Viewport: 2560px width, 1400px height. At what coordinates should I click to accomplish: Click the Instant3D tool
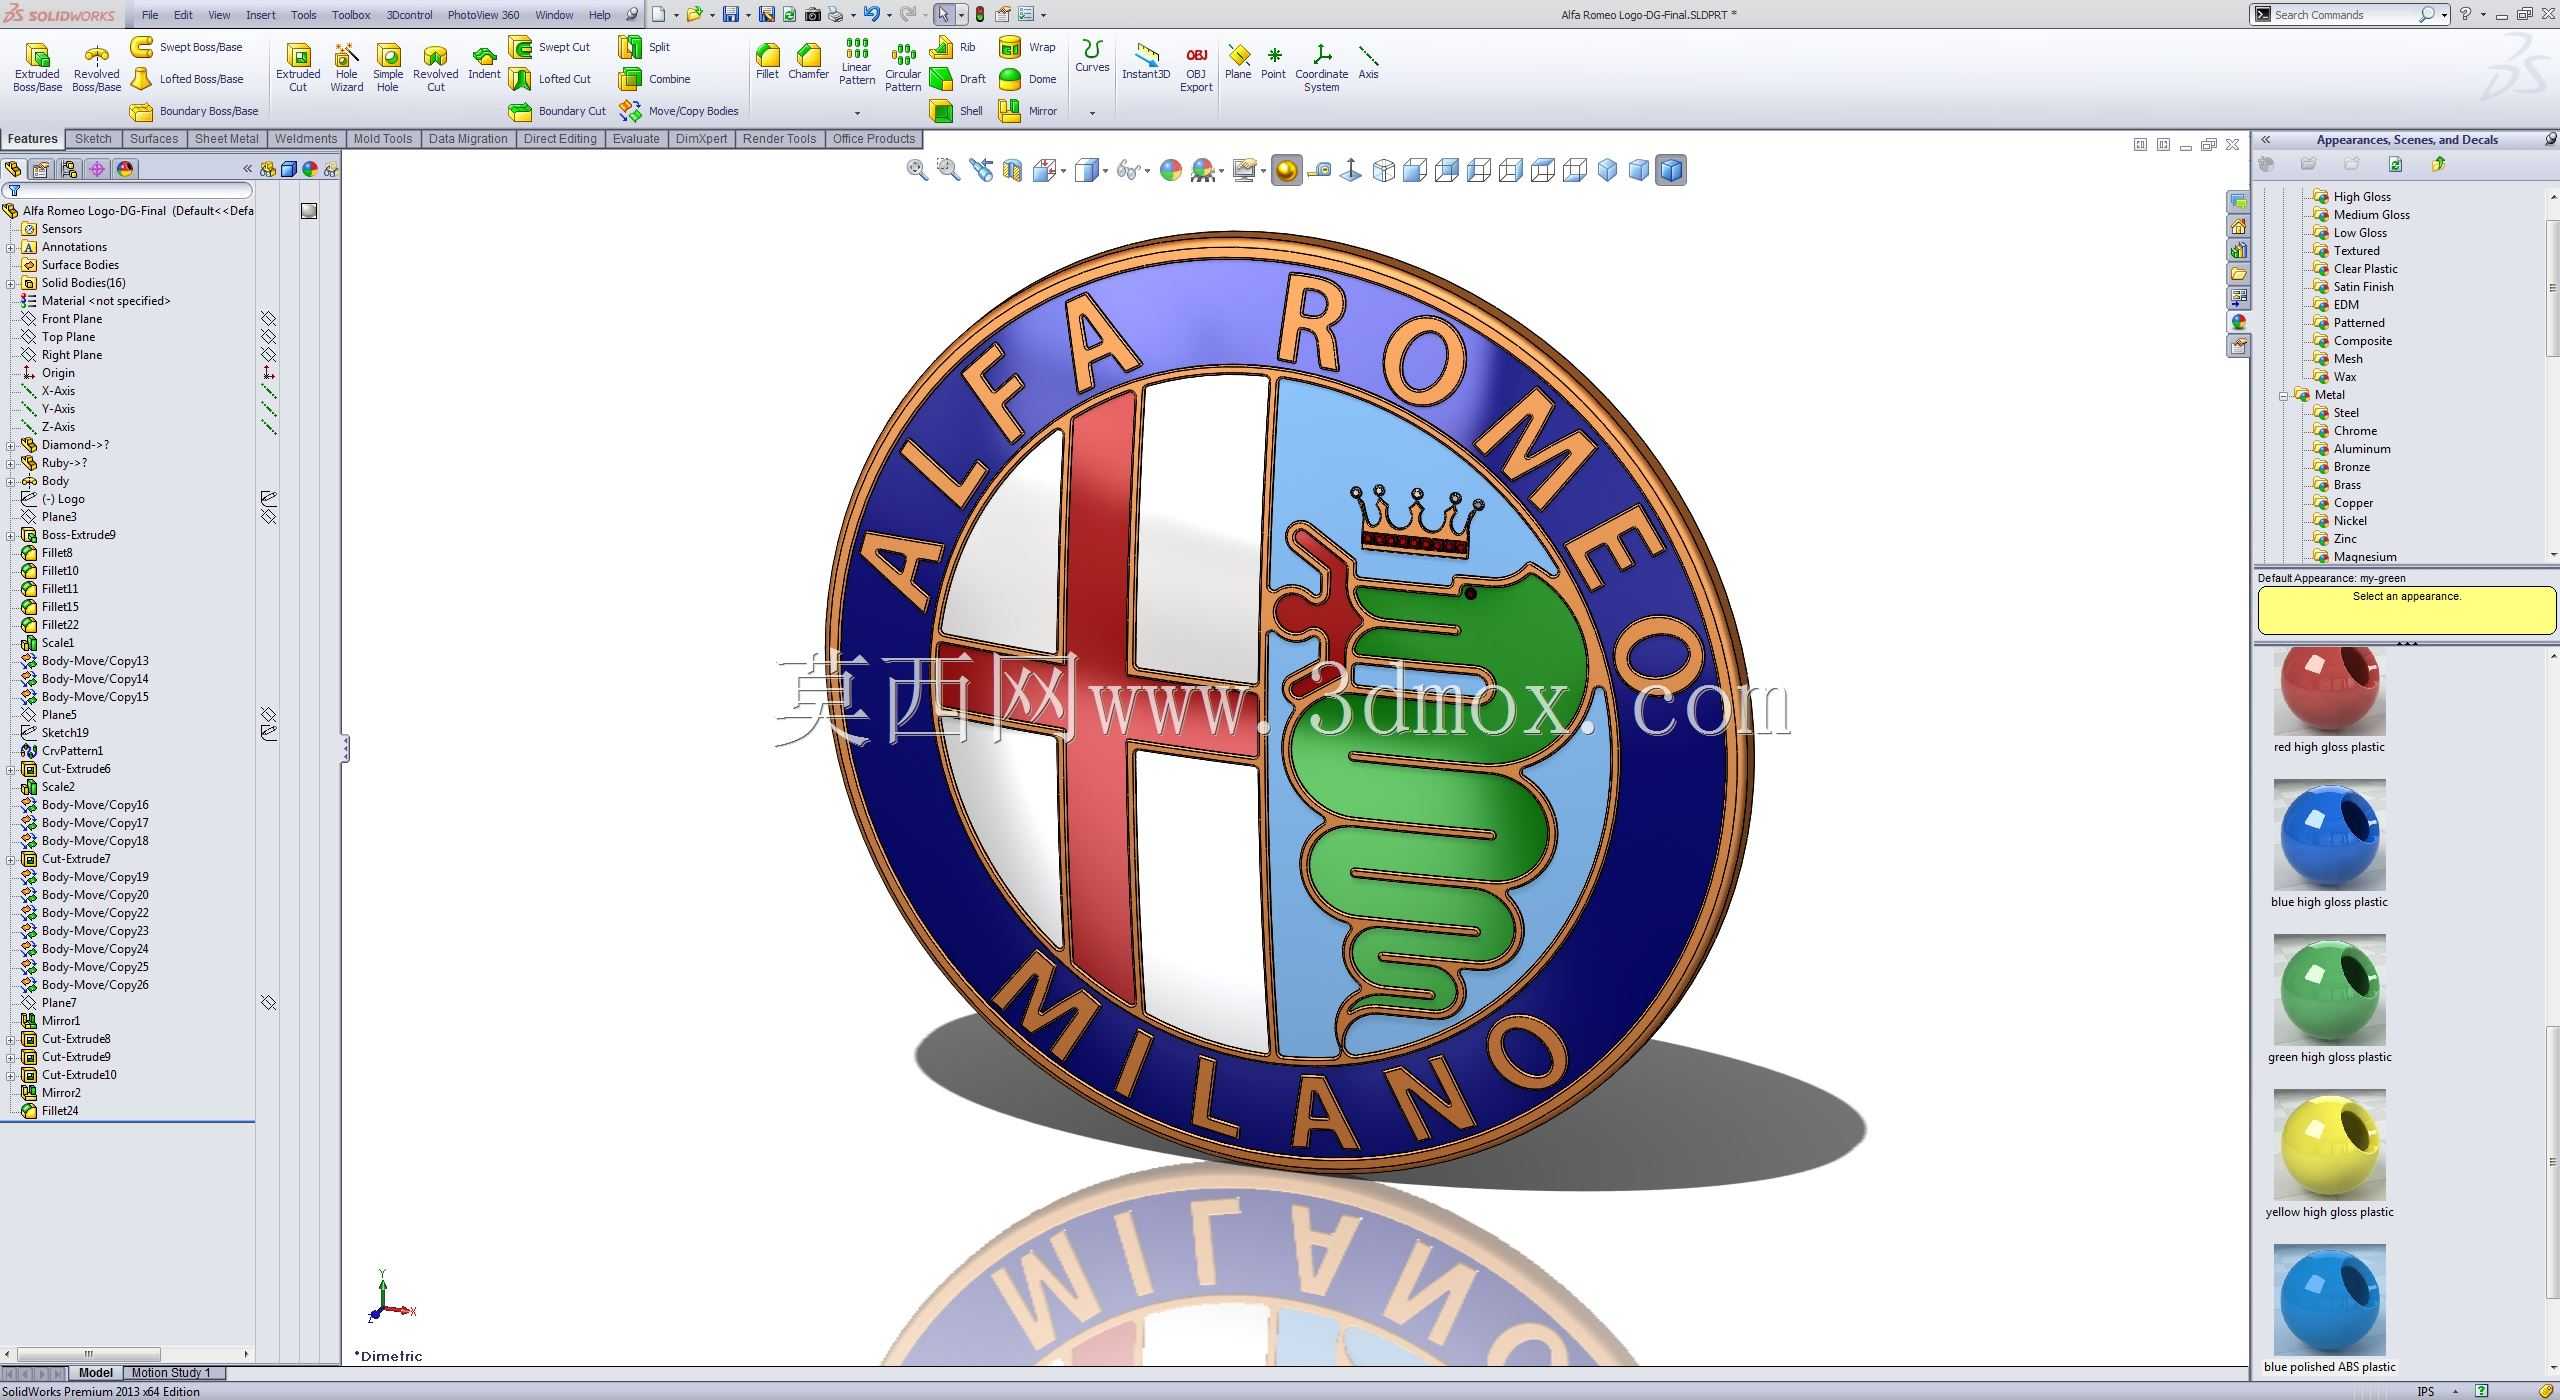click(1146, 61)
